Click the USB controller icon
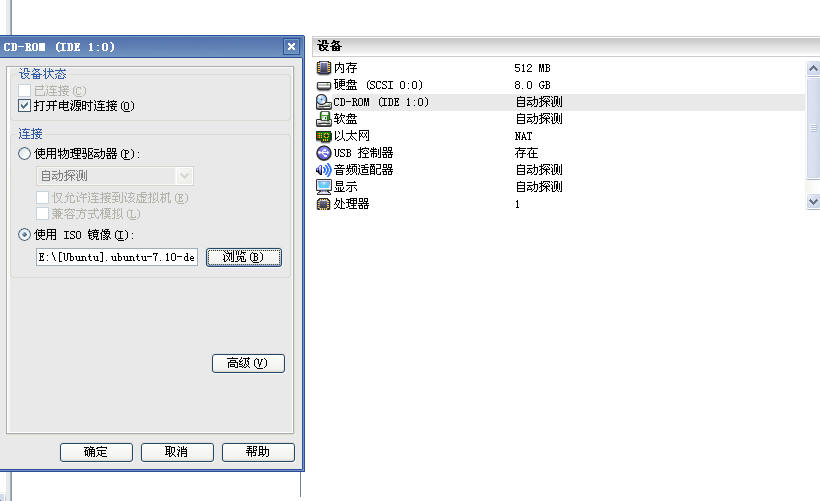Screen dimensions: 820x501 click(324, 153)
